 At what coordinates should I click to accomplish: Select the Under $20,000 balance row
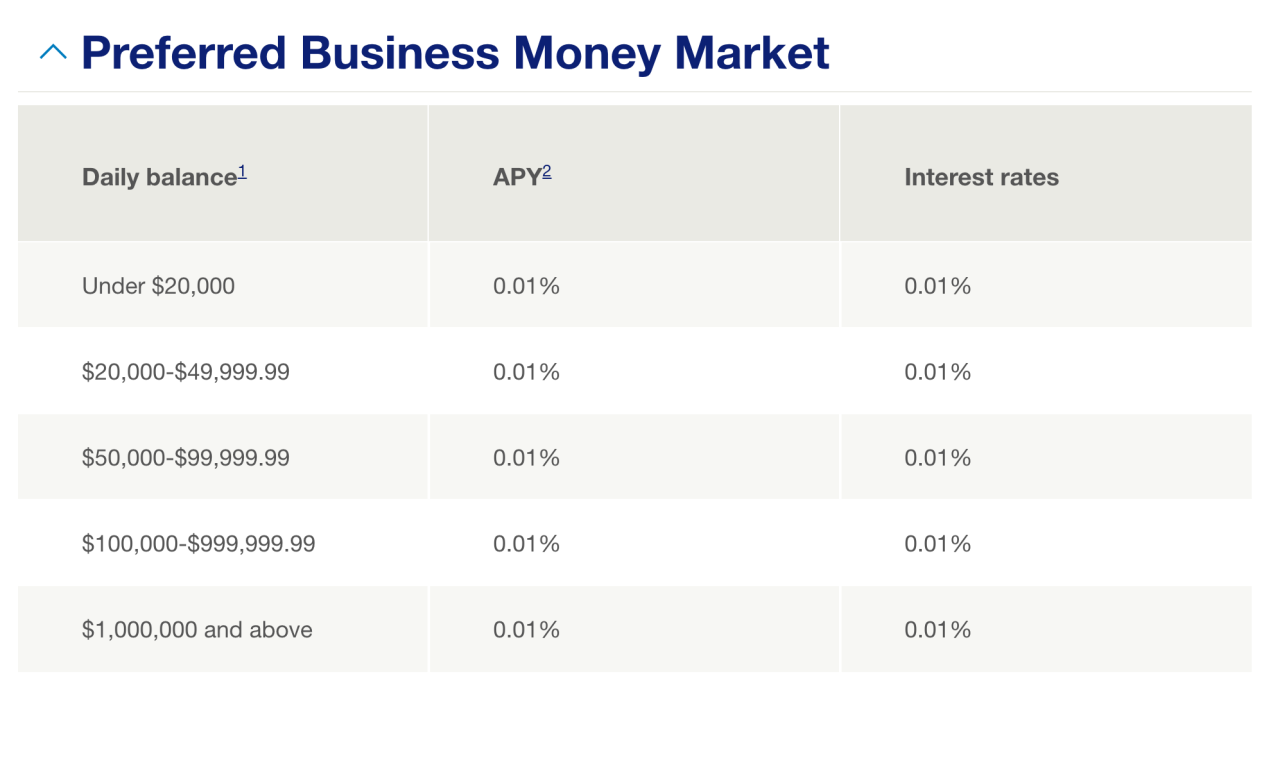tap(158, 286)
